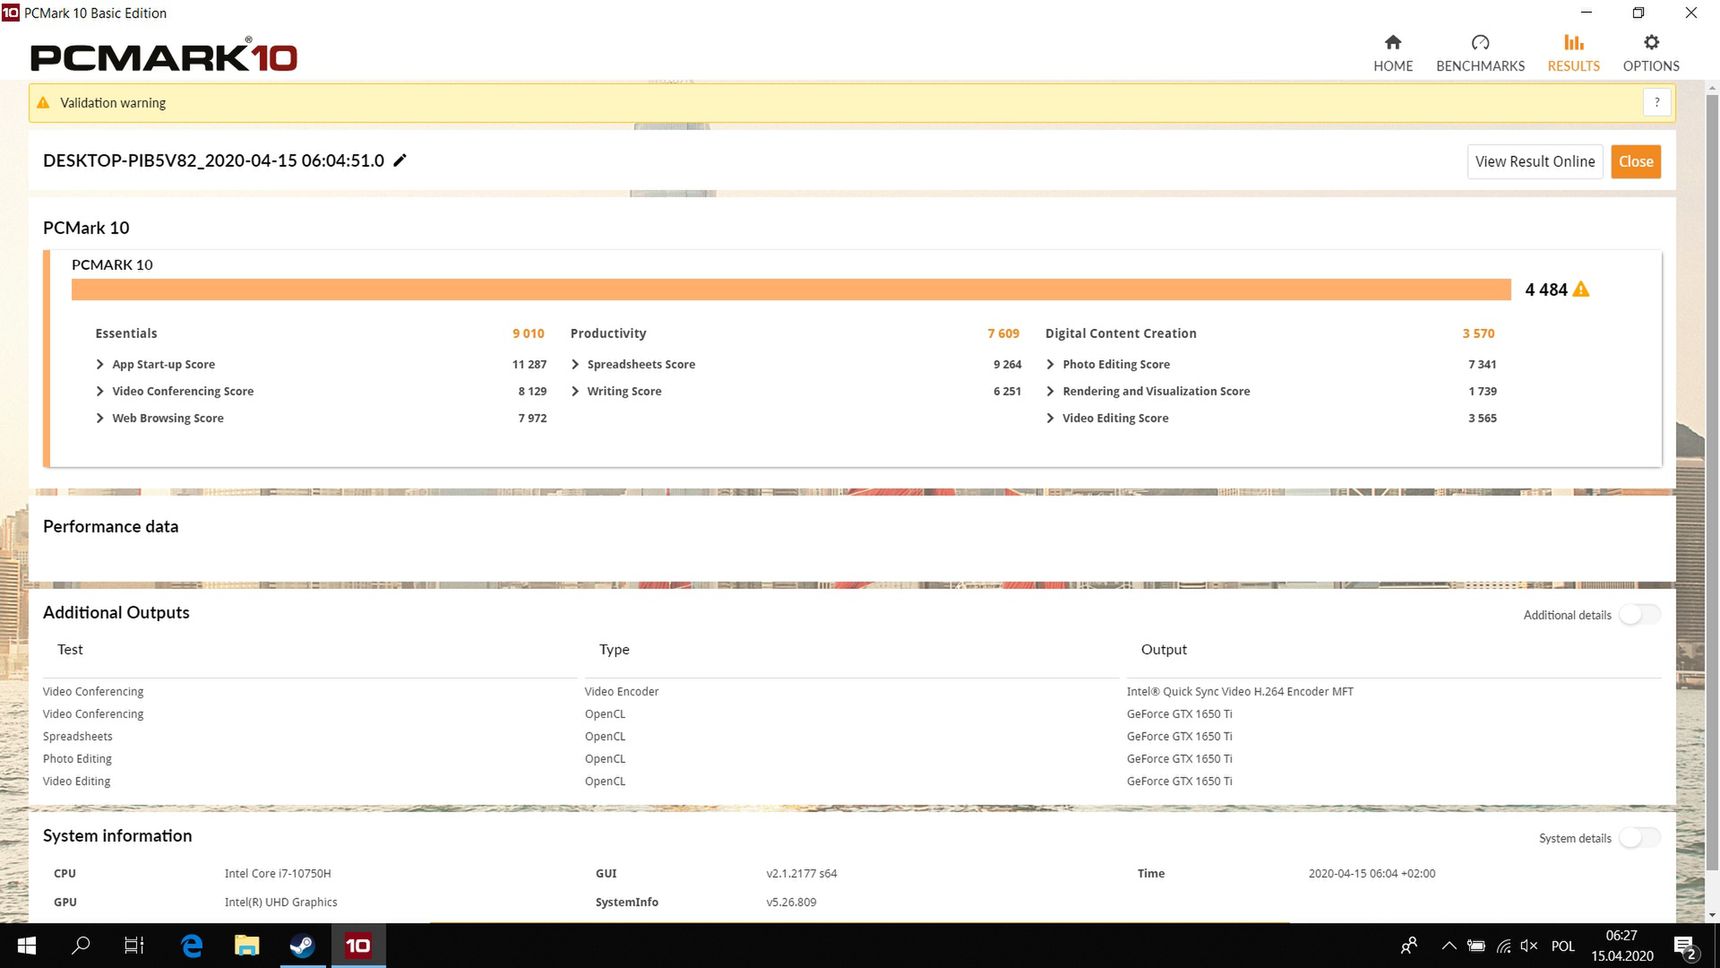Toggle Additional details switch
The image size is (1720, 968).
[1640, 615]
